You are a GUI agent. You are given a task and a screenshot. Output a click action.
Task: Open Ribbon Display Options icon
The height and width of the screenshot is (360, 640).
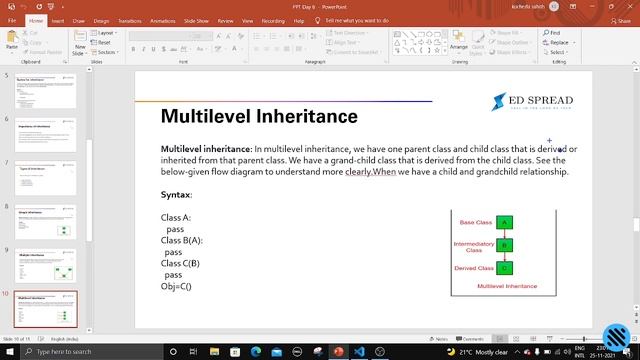click(x=573, y=7)
